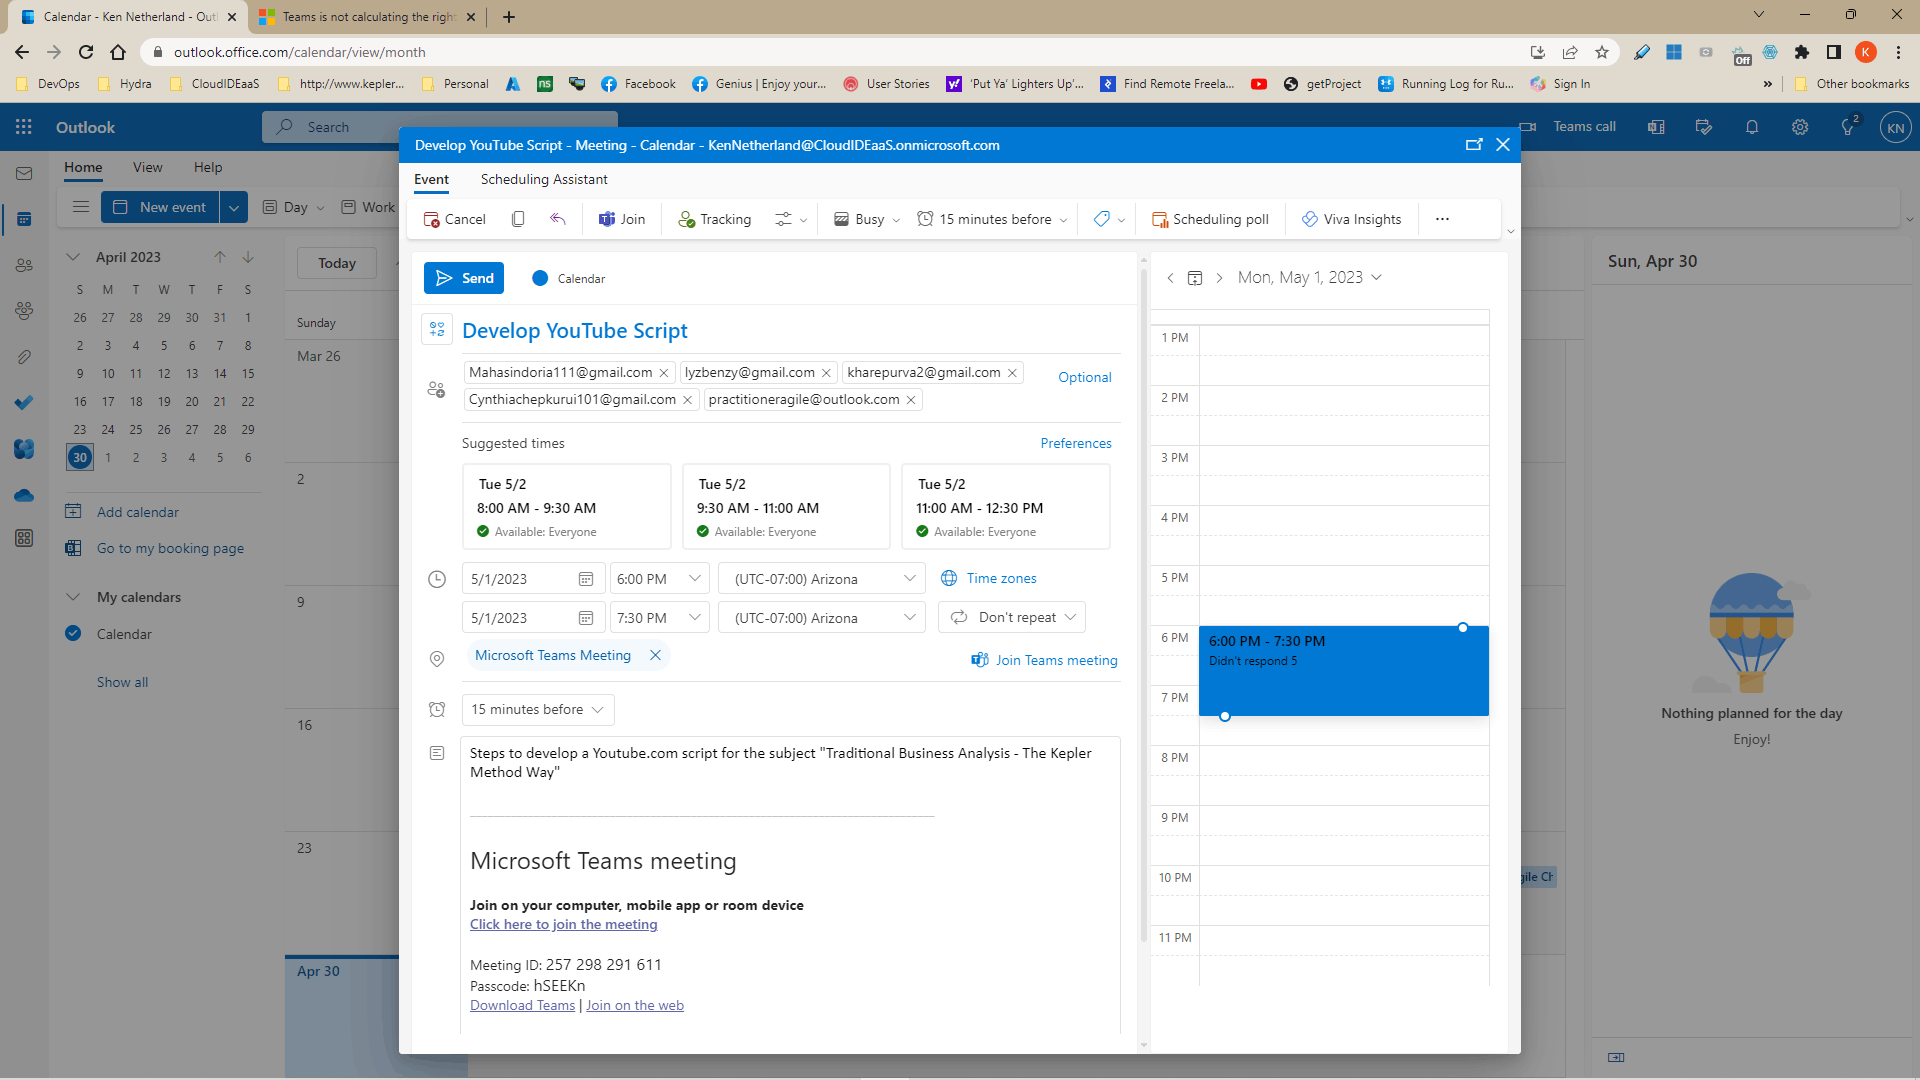
Task: Select Event tab
Action: (431, 179)
